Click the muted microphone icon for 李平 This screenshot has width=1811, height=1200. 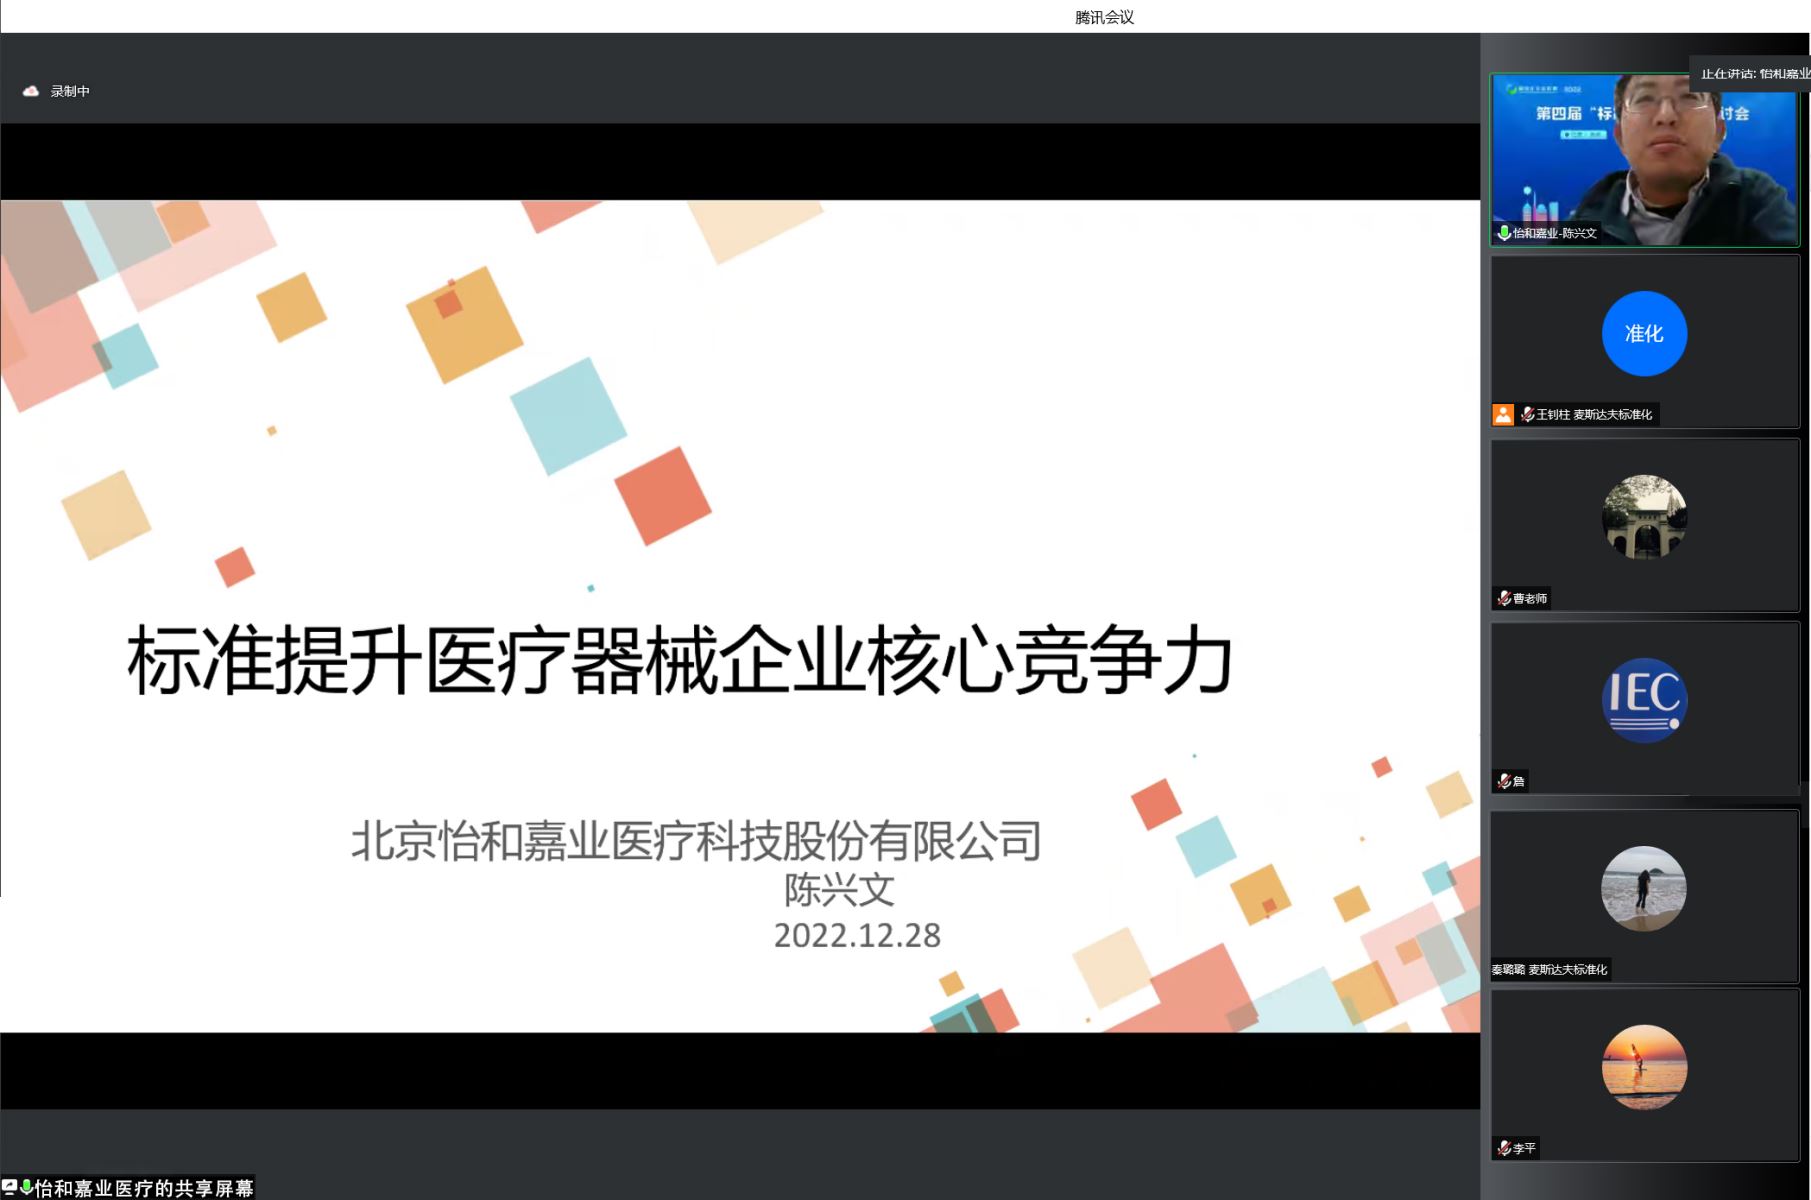click(x=1504, y=1148)
